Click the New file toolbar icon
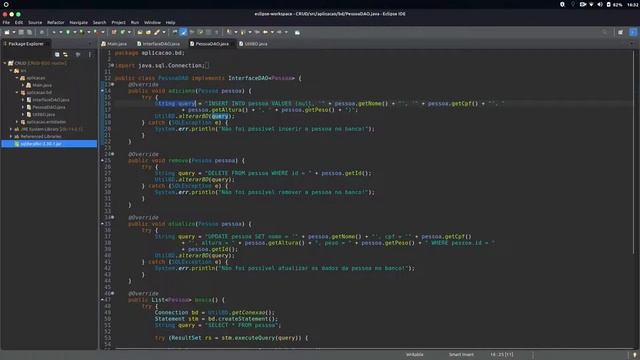 click(x=7, y=32)
